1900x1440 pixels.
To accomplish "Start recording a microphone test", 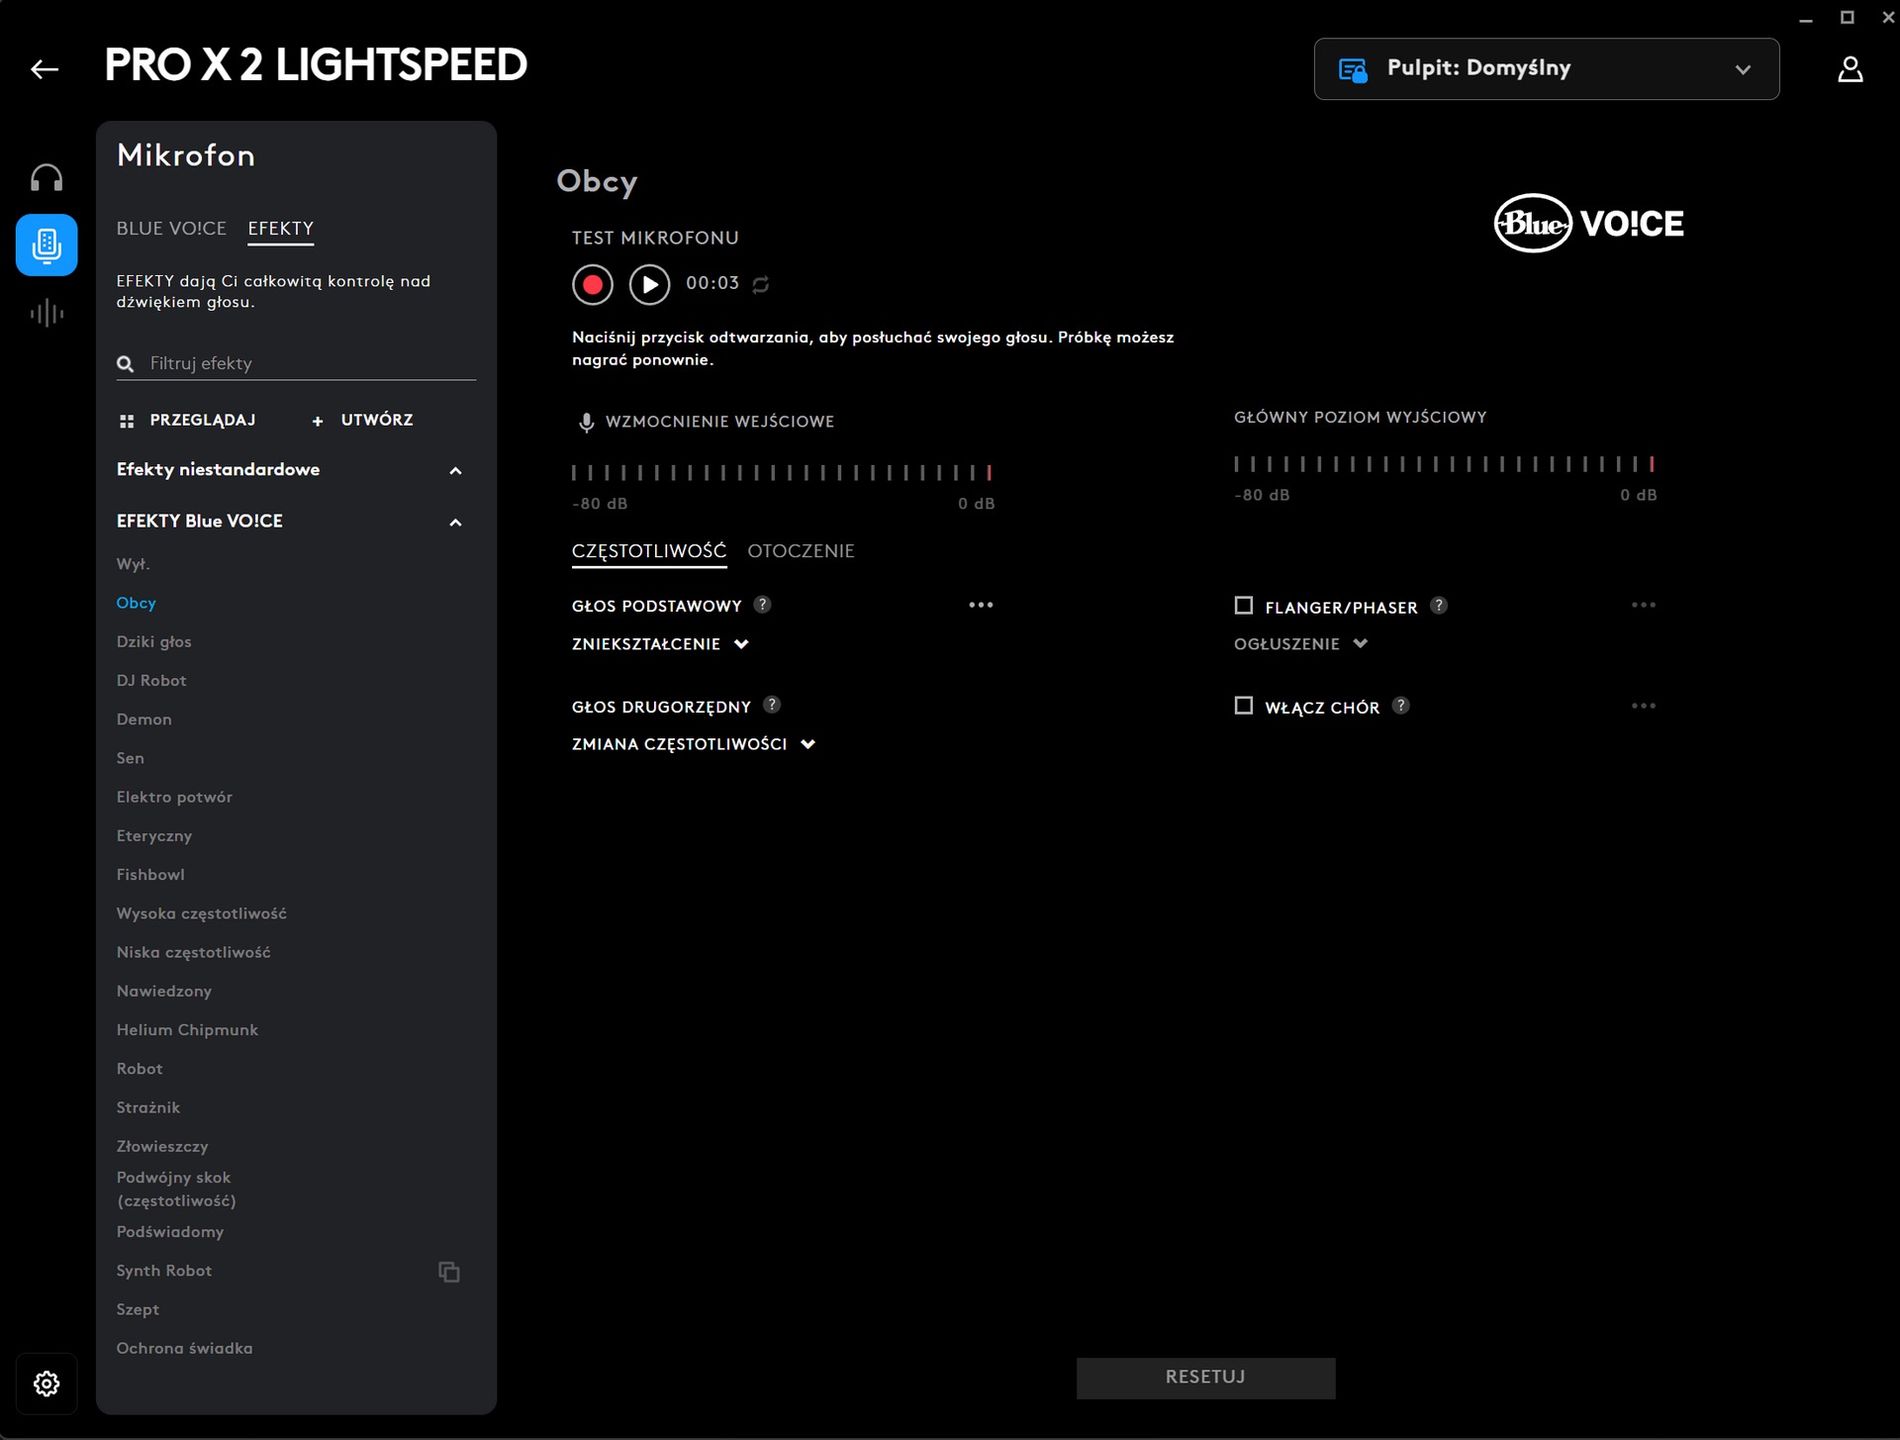I will 592,285.
